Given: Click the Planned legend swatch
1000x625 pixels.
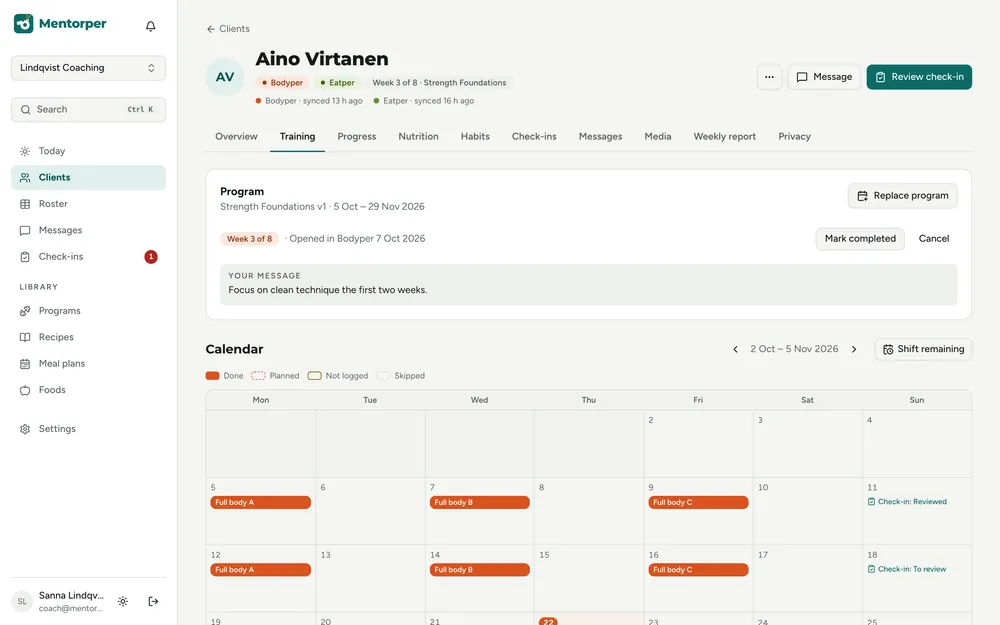Looking at the screenshot, I should pyautogui.click(x=258, y=376).
